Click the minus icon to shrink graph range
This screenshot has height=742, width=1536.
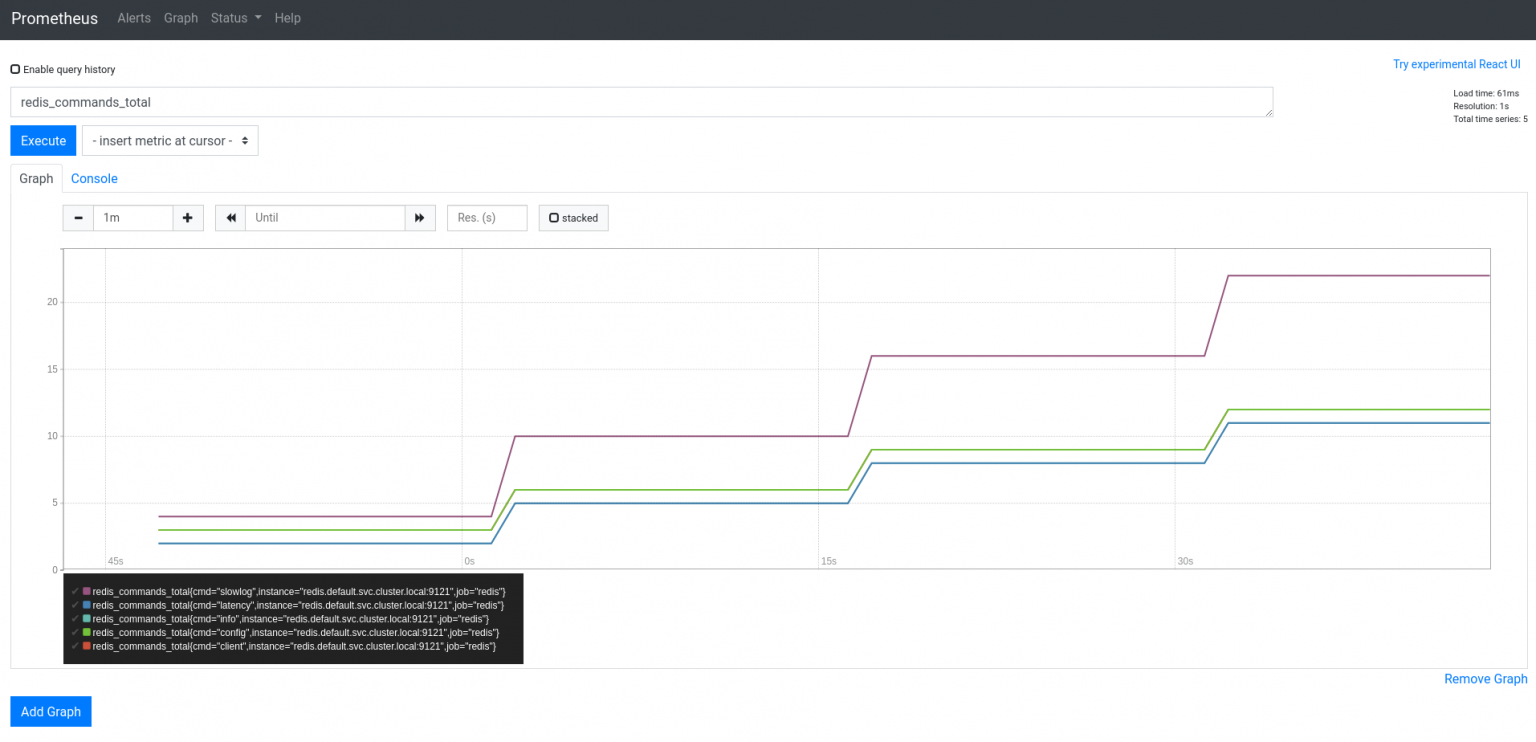pyautogui.click(x=78, y=217)
